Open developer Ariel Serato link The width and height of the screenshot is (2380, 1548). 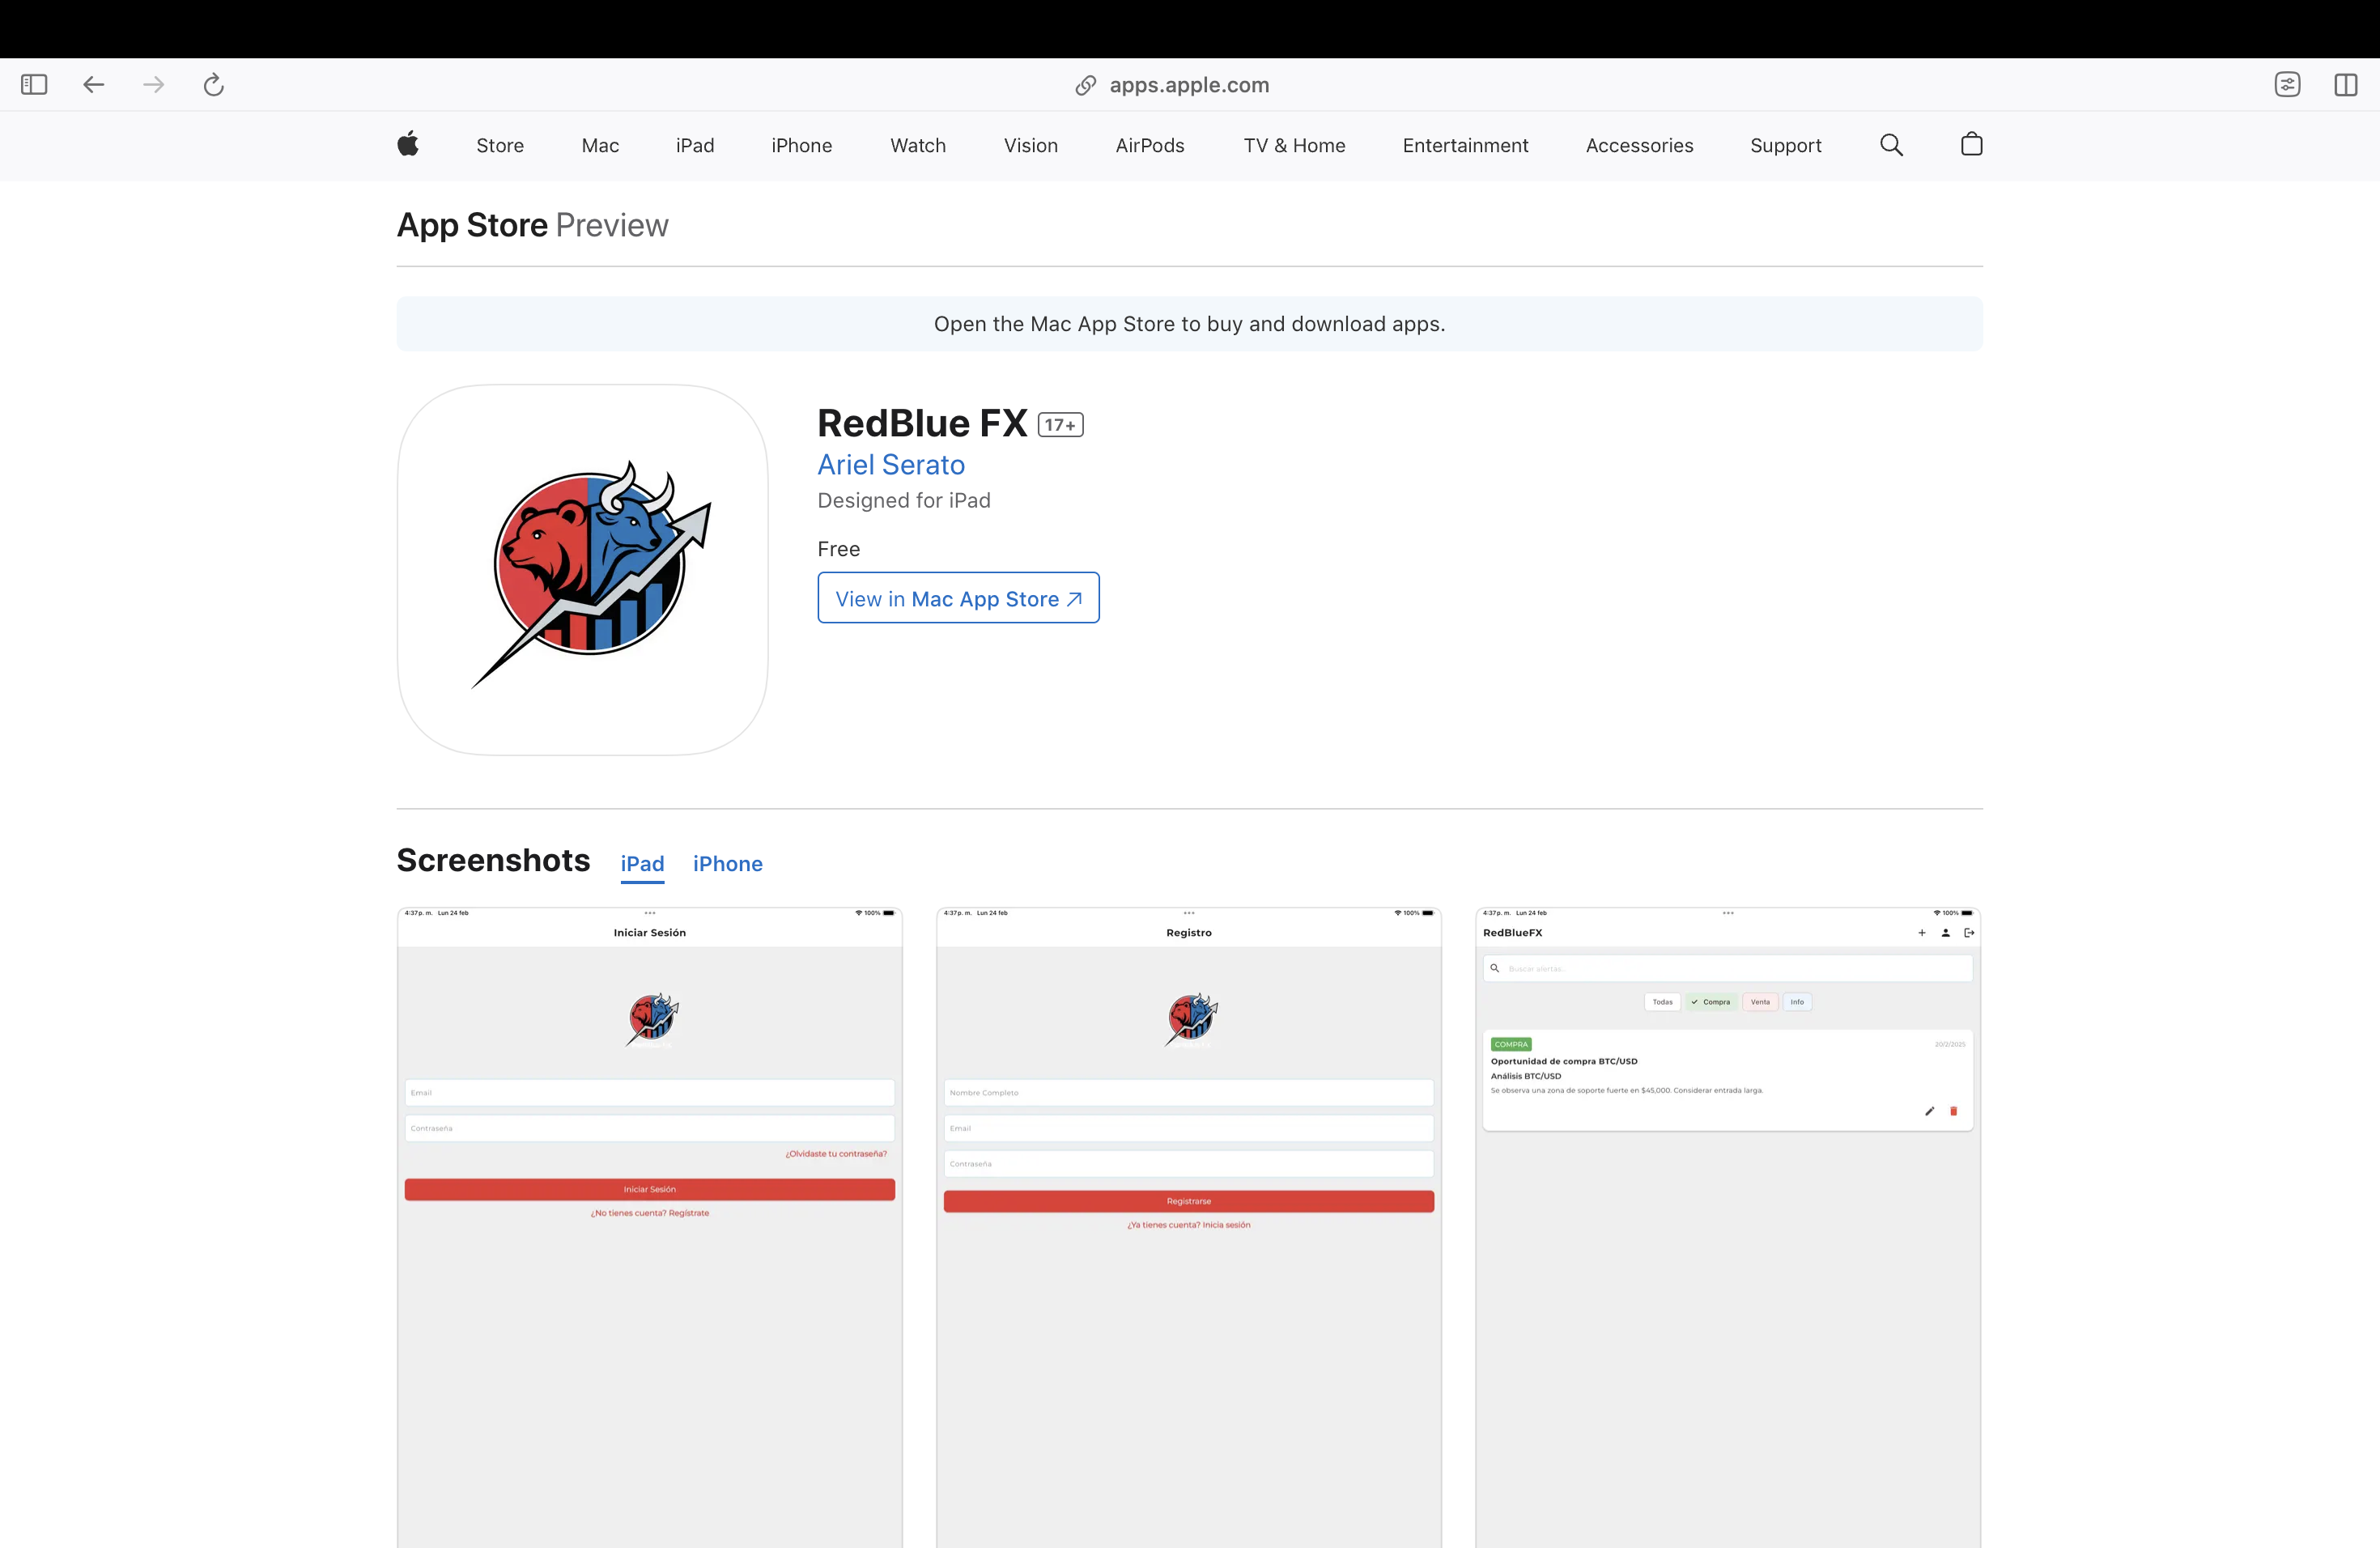[x=891, y=465]
